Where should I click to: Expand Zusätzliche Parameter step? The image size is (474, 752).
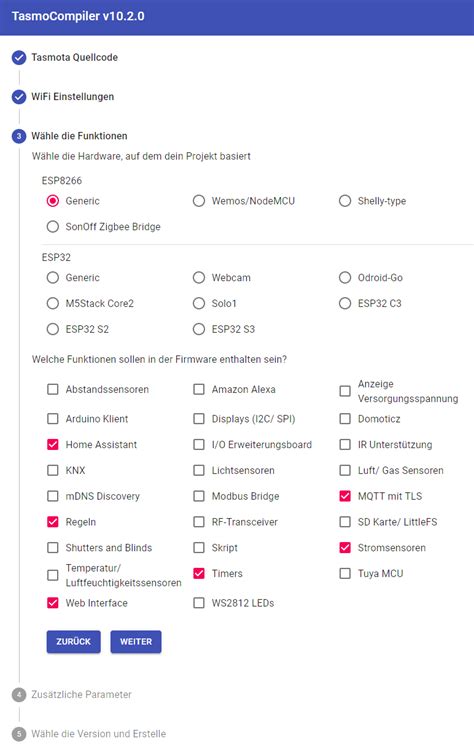coord(81,694)
